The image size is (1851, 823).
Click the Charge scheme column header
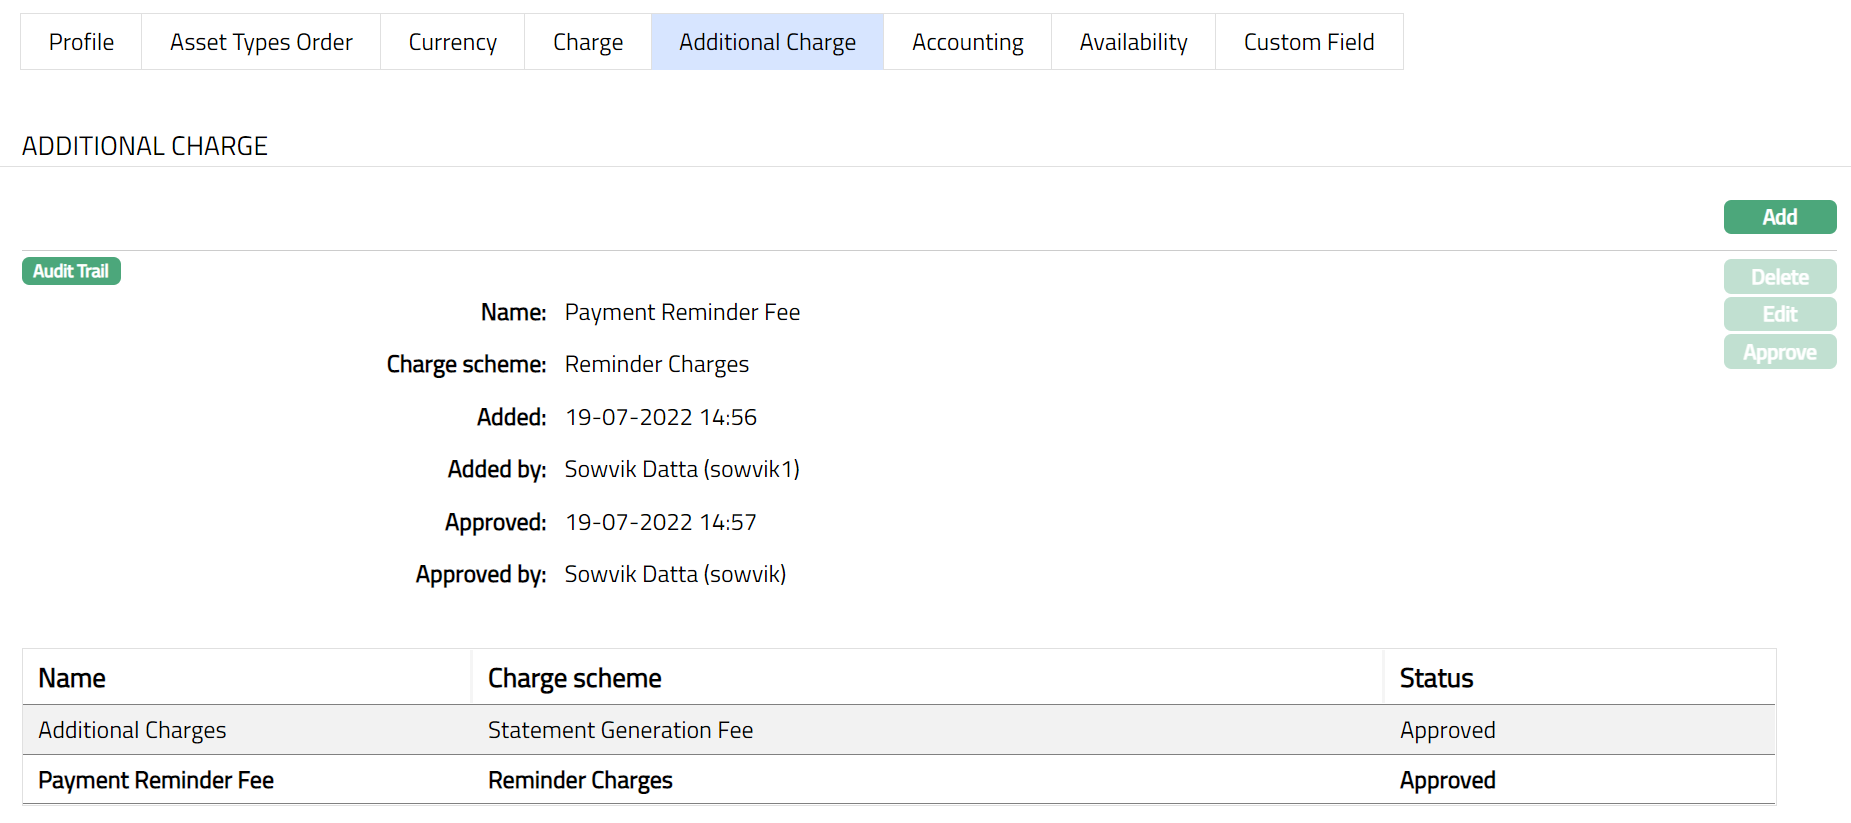pyautogui.click(x=574, y=678)
